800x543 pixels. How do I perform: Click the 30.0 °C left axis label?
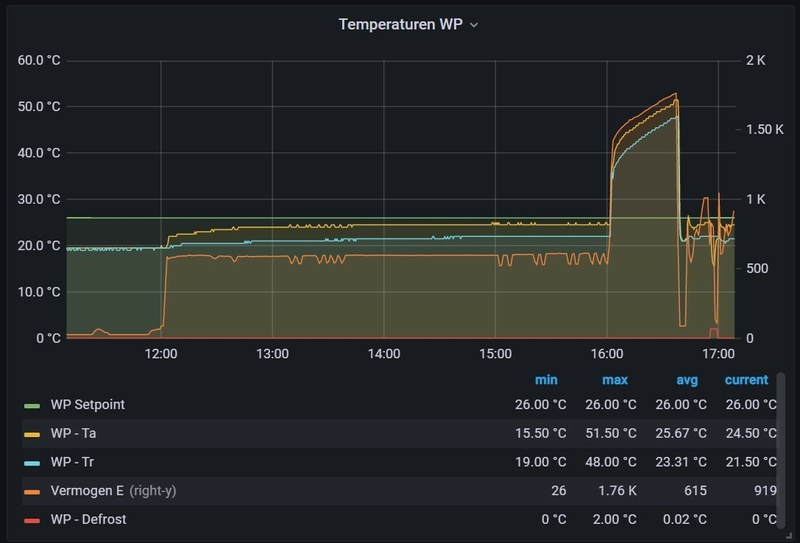(x=39, y=199)
